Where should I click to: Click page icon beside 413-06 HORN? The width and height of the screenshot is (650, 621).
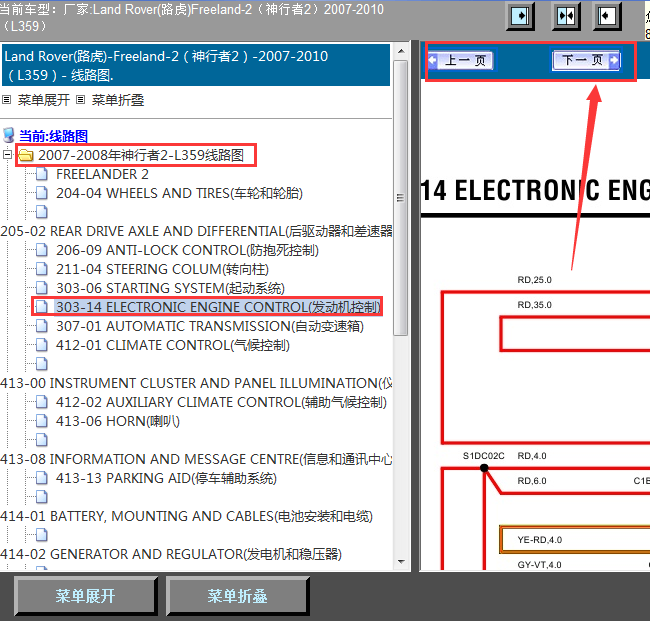[x=41, y=421]
